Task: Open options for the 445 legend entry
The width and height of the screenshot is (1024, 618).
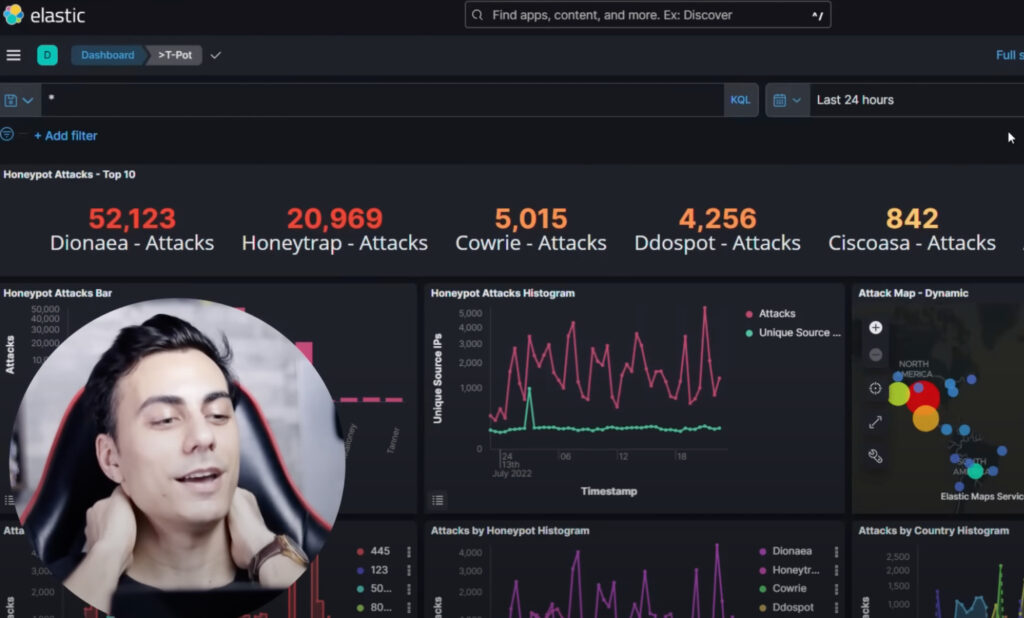Action: coord(409,551)
